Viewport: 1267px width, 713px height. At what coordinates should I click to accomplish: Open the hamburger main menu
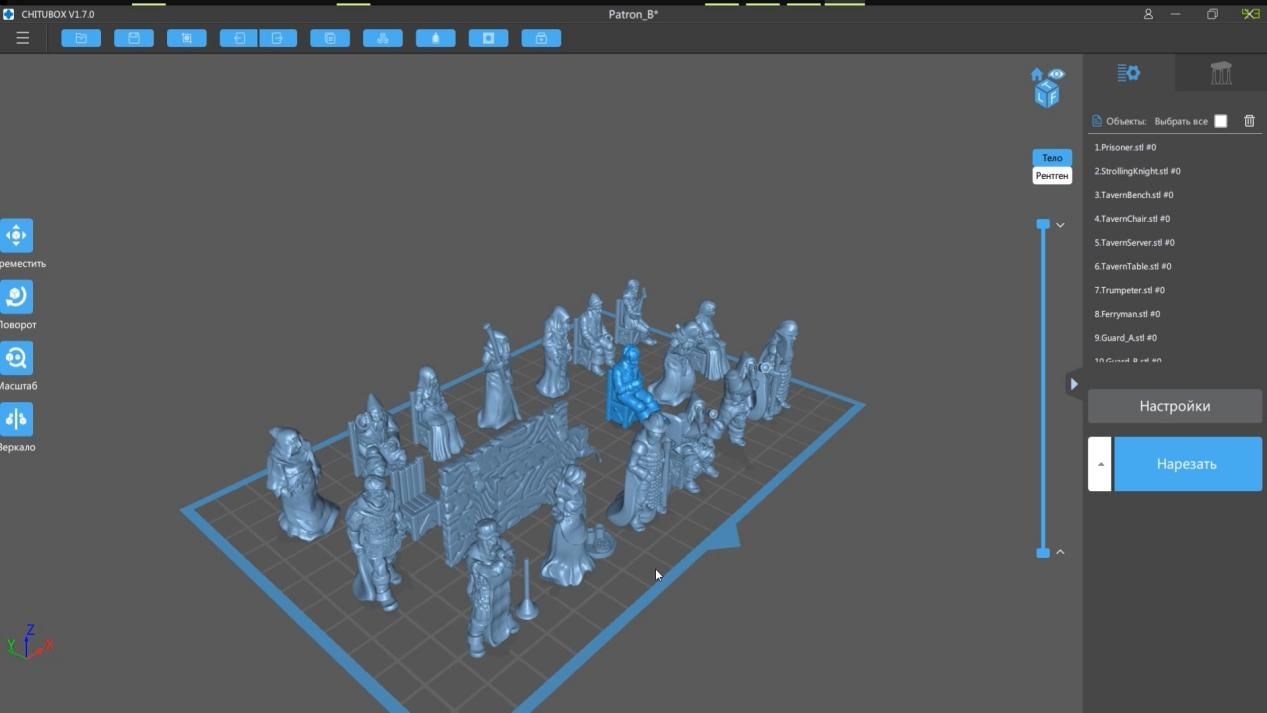[x=22, y=38]
